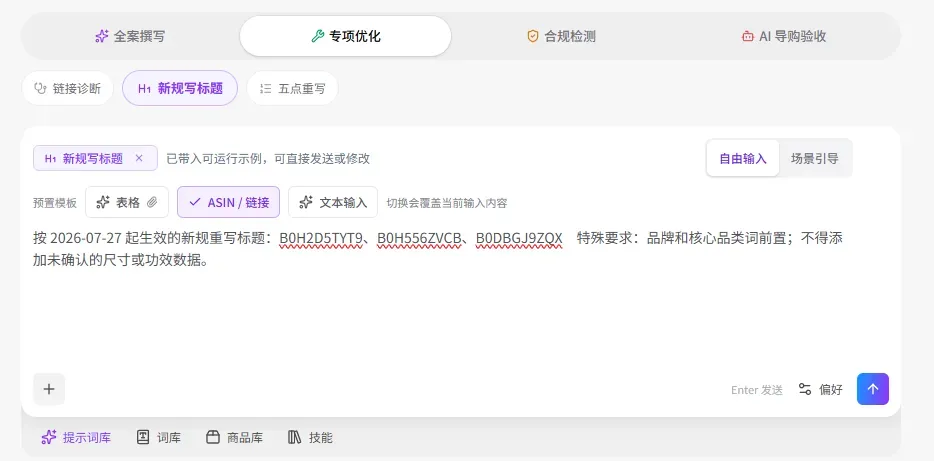
Task: Remove the 新规写标题 tag chip
Action: point(139,158)
